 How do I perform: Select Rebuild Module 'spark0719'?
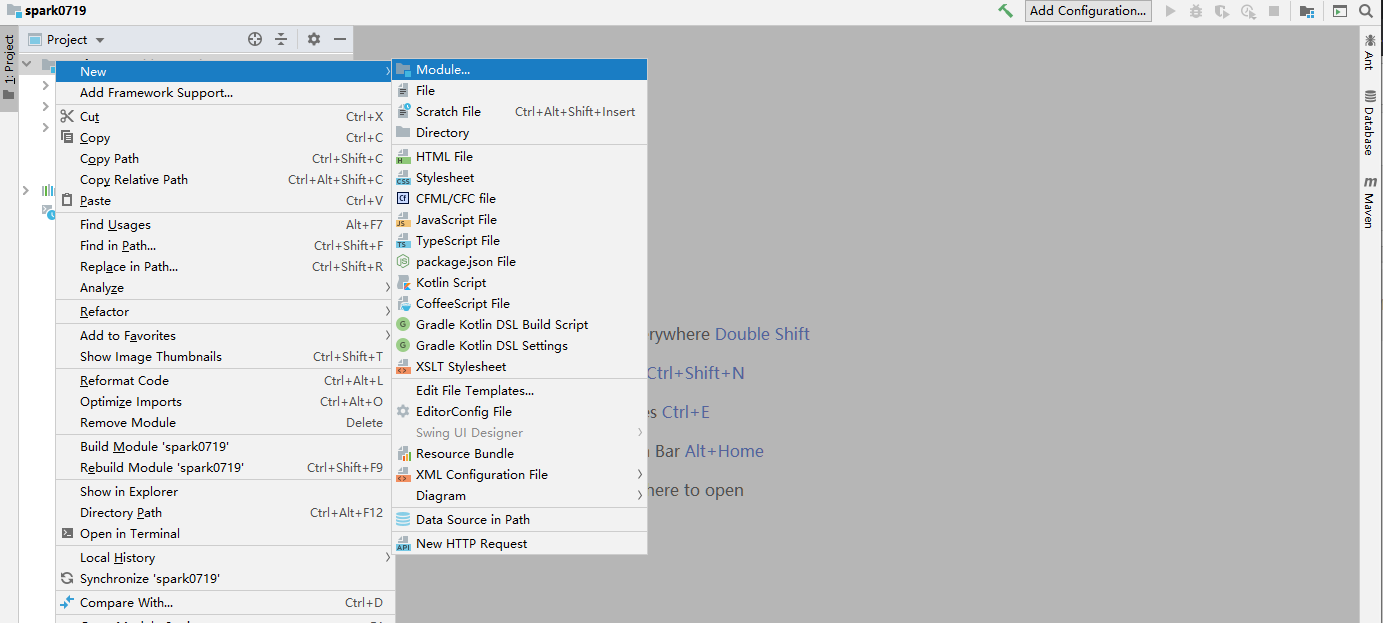click(224, 467)
